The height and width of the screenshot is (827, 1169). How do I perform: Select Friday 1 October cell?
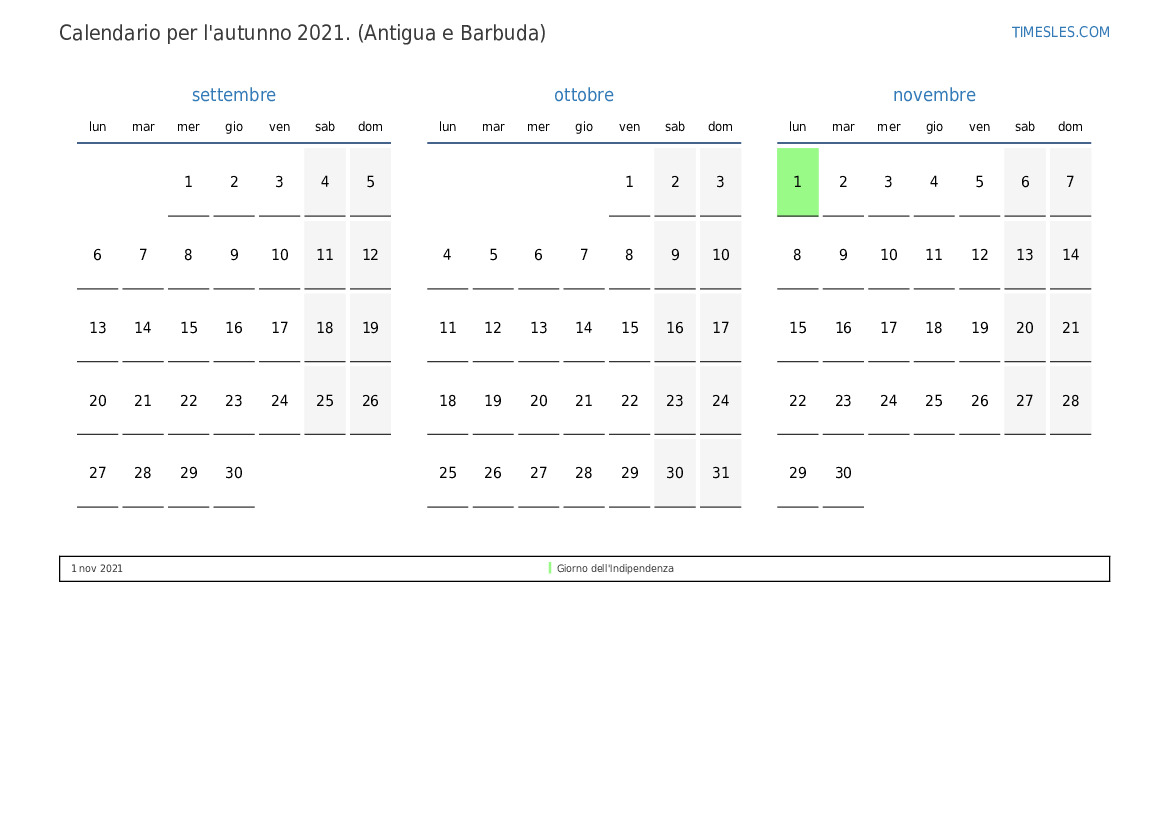pyautogui.click(x=629, y=182)
